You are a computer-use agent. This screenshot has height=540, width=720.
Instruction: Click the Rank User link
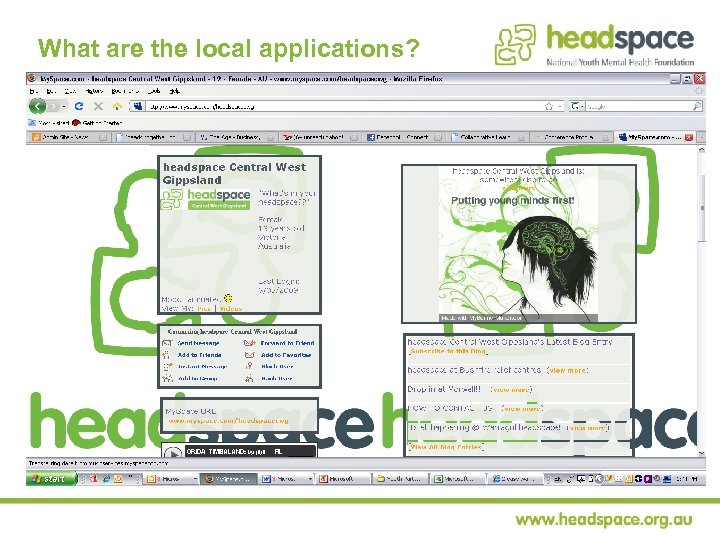[276, 378]
